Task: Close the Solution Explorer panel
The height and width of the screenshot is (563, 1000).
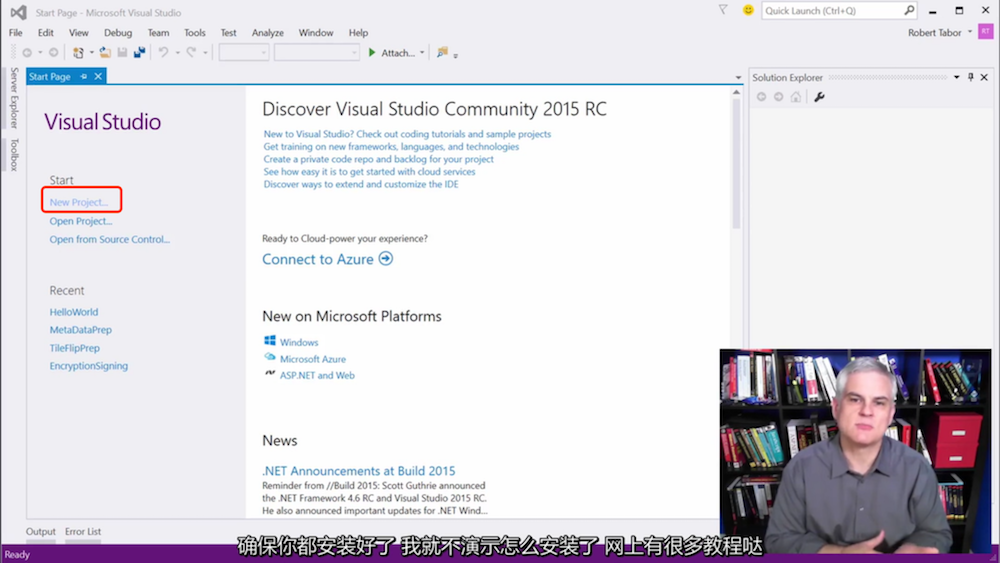Action: coord(984,77)
